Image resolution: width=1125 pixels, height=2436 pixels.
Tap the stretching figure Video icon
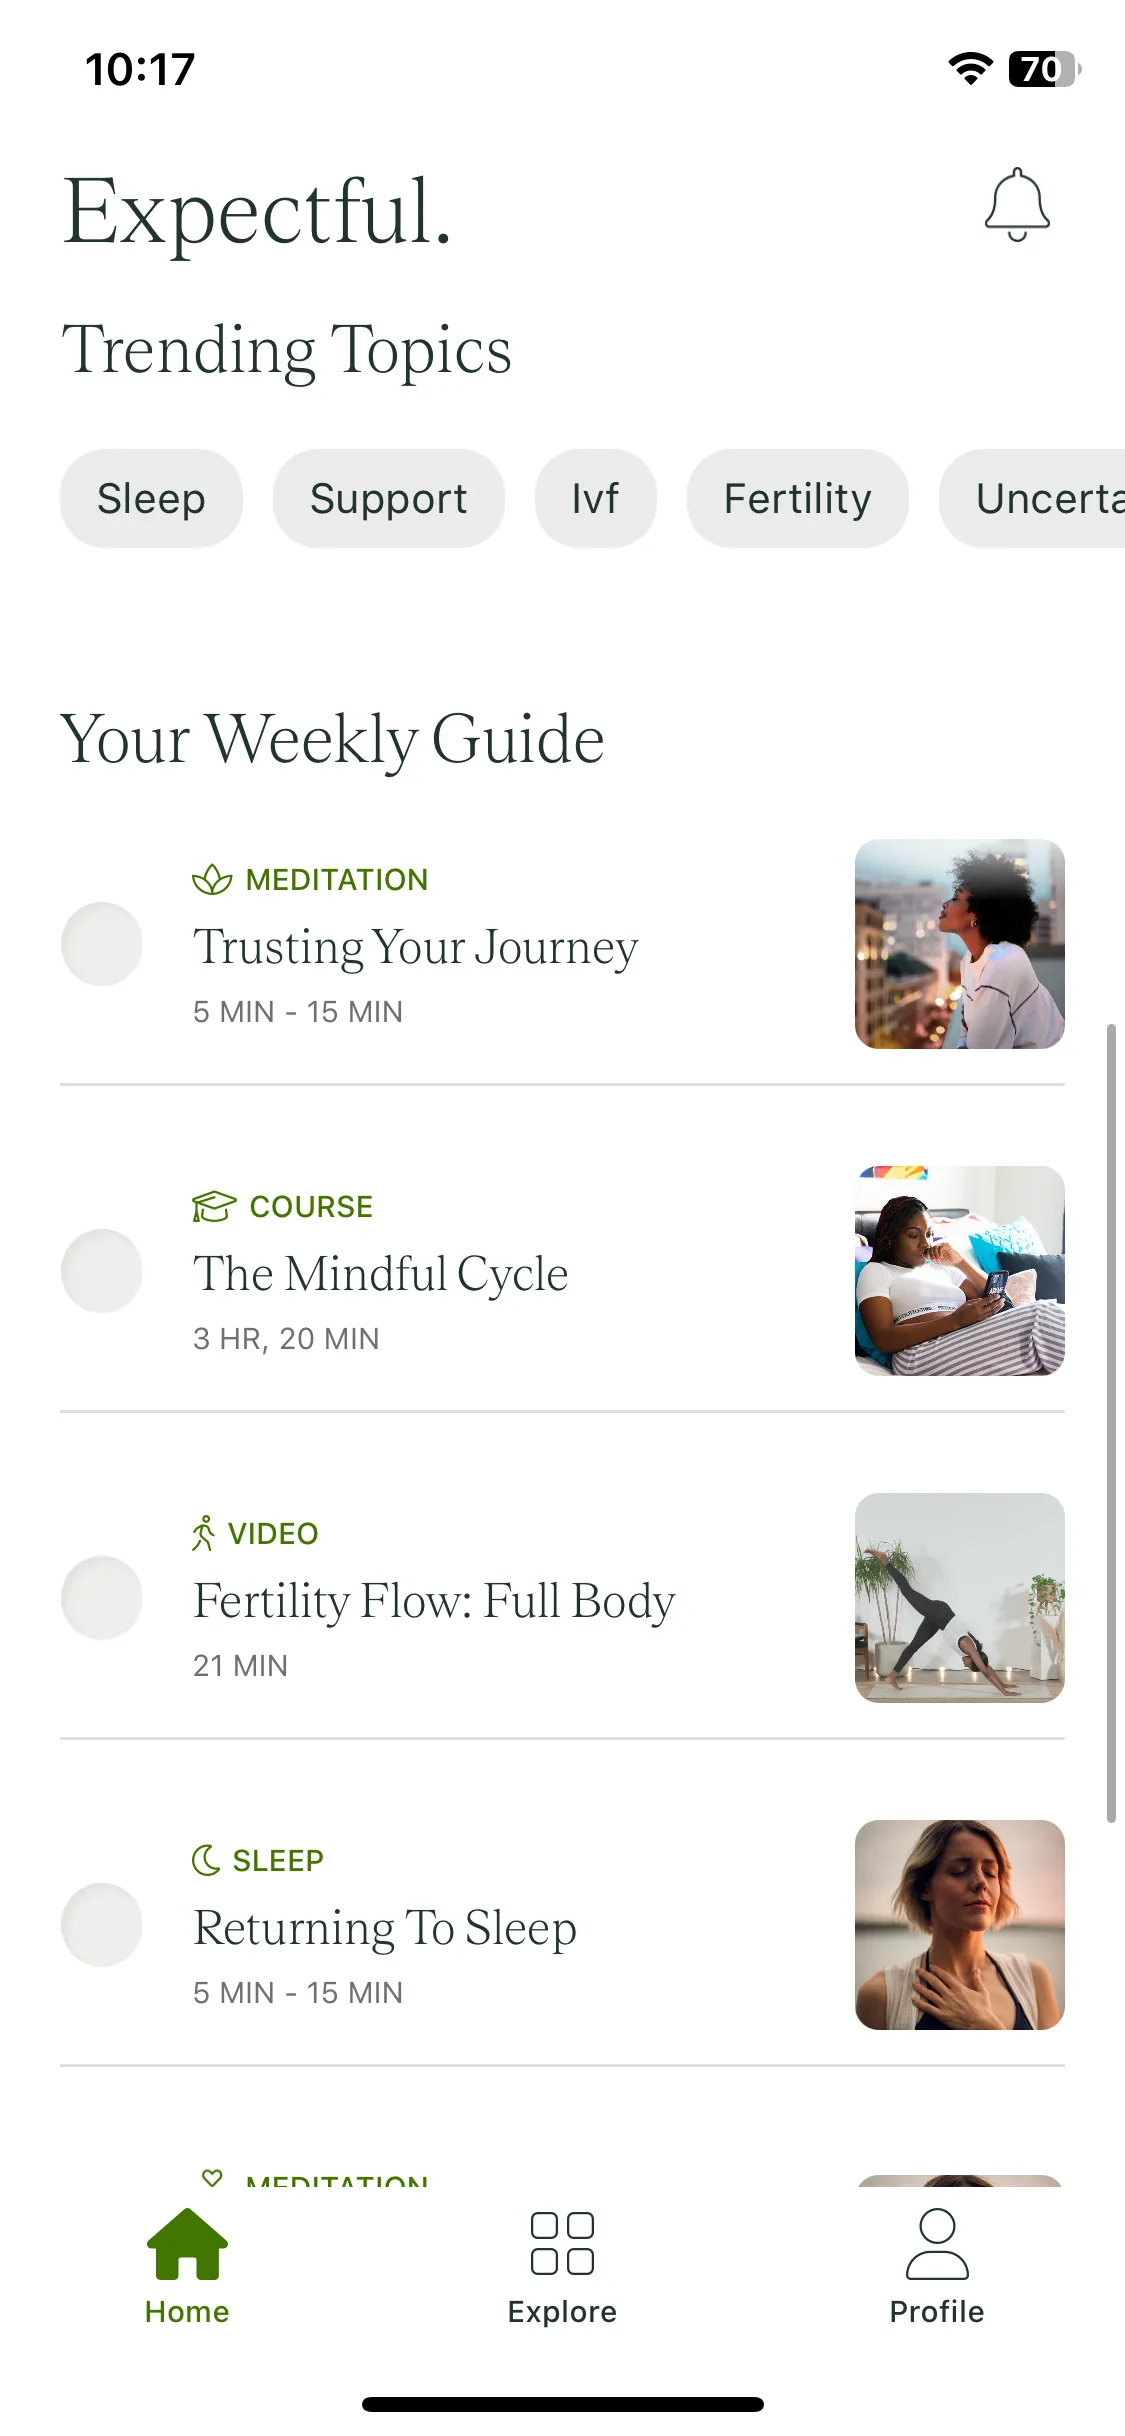coord(203,1533)
